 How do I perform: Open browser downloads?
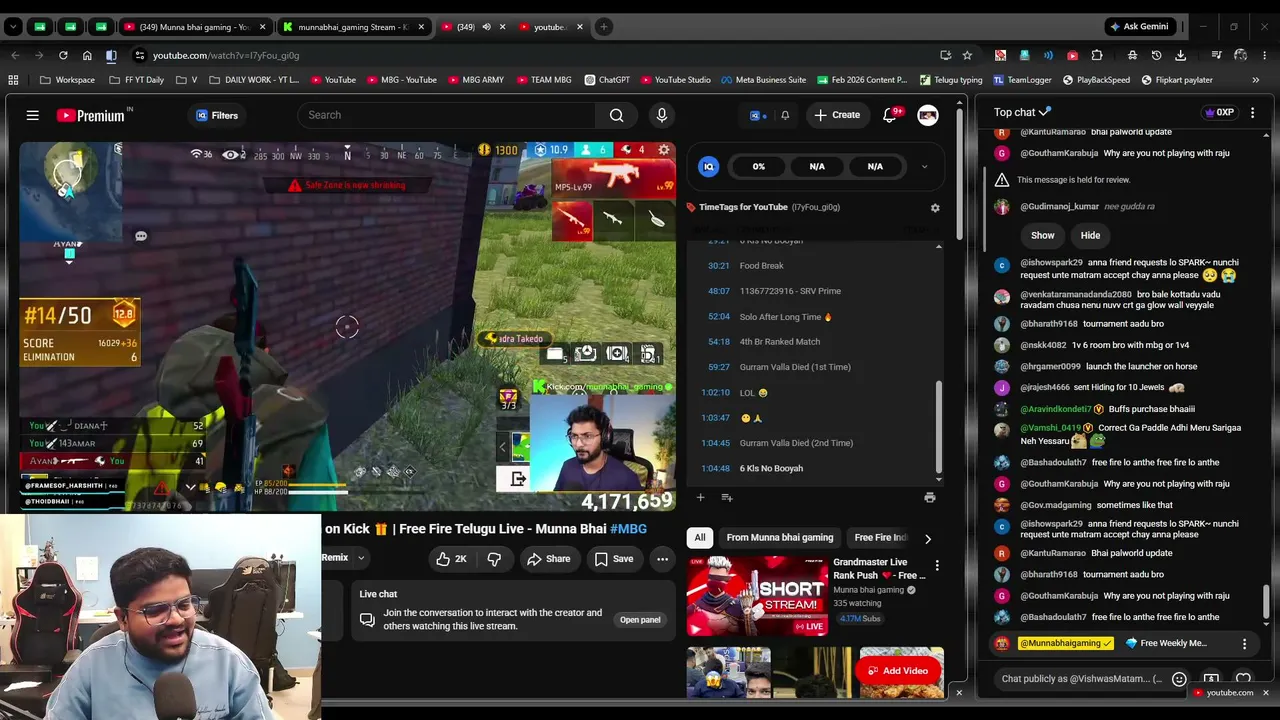pyautogui.click(x=1181, y=55)
